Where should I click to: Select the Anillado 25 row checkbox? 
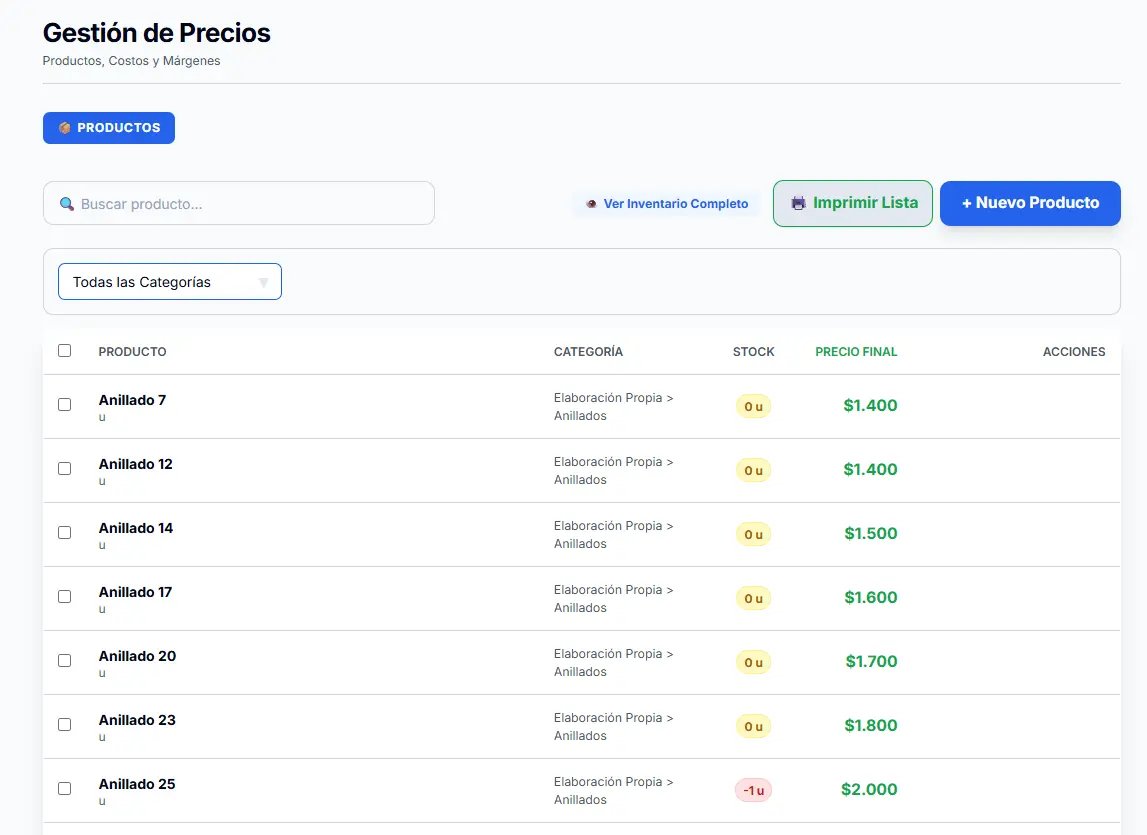pyautogui.click(x=64, y=788)
